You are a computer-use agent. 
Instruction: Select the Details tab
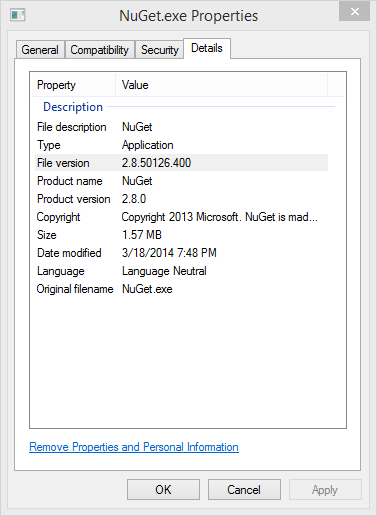[207, 48]
